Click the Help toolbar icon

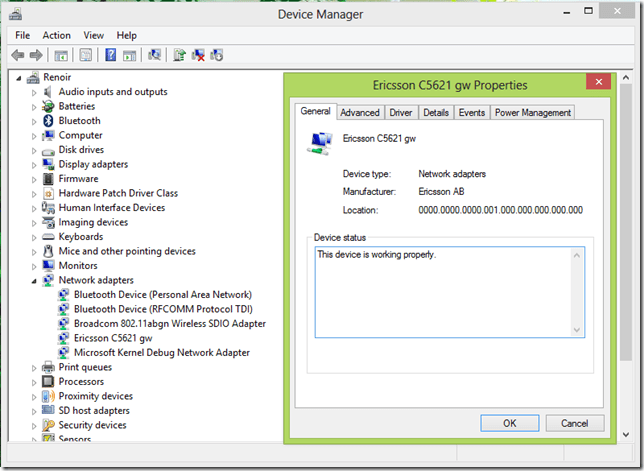coord(110,55)
